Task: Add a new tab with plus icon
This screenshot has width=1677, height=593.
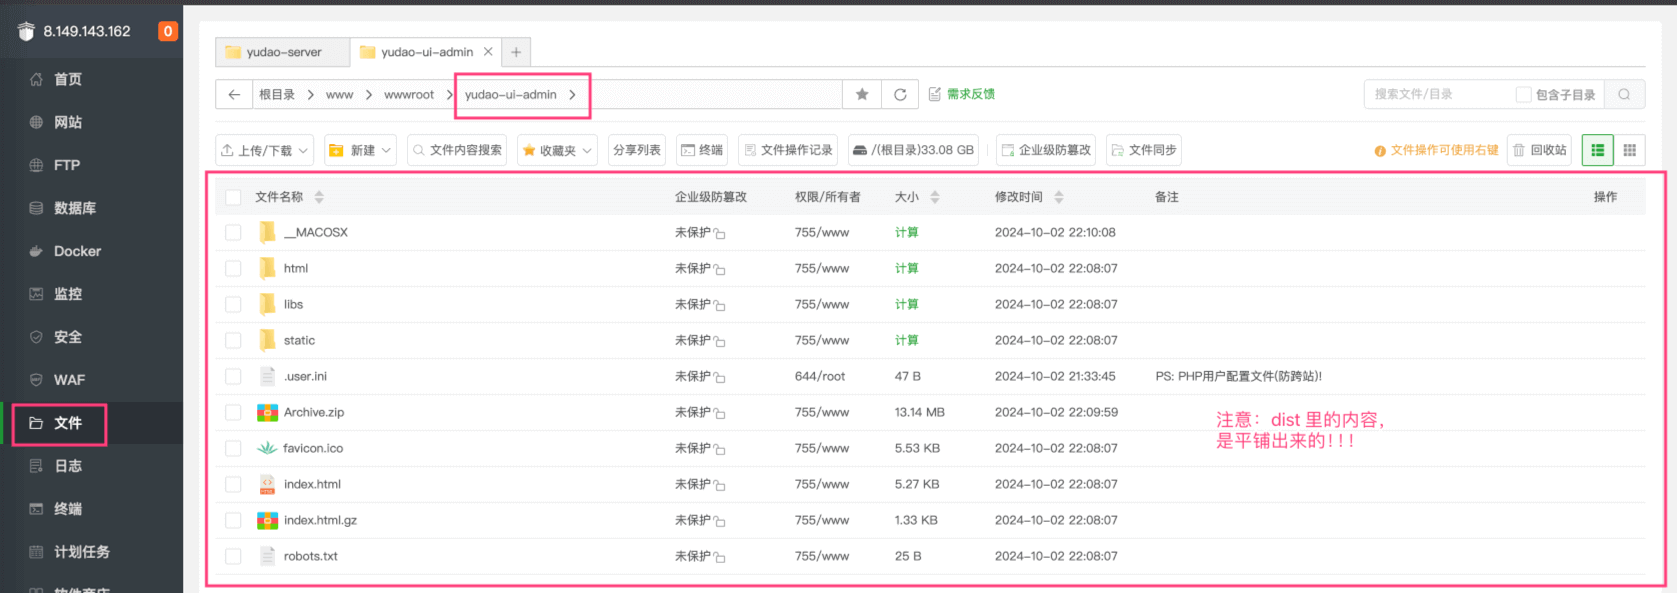Action: (x=516, y=52)
